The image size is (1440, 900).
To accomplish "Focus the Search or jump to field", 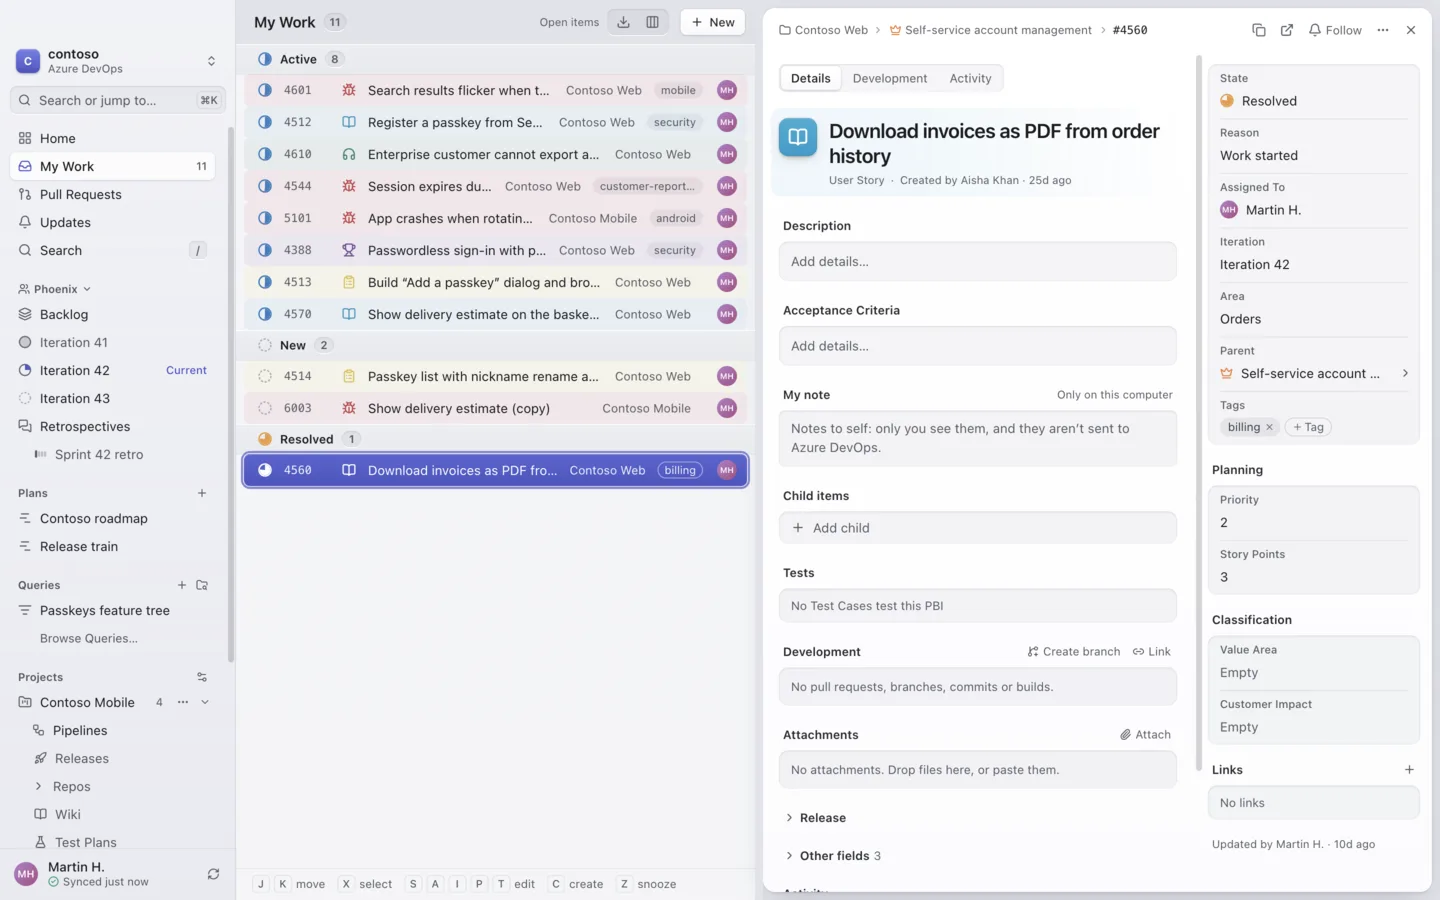I will point(117,100).
